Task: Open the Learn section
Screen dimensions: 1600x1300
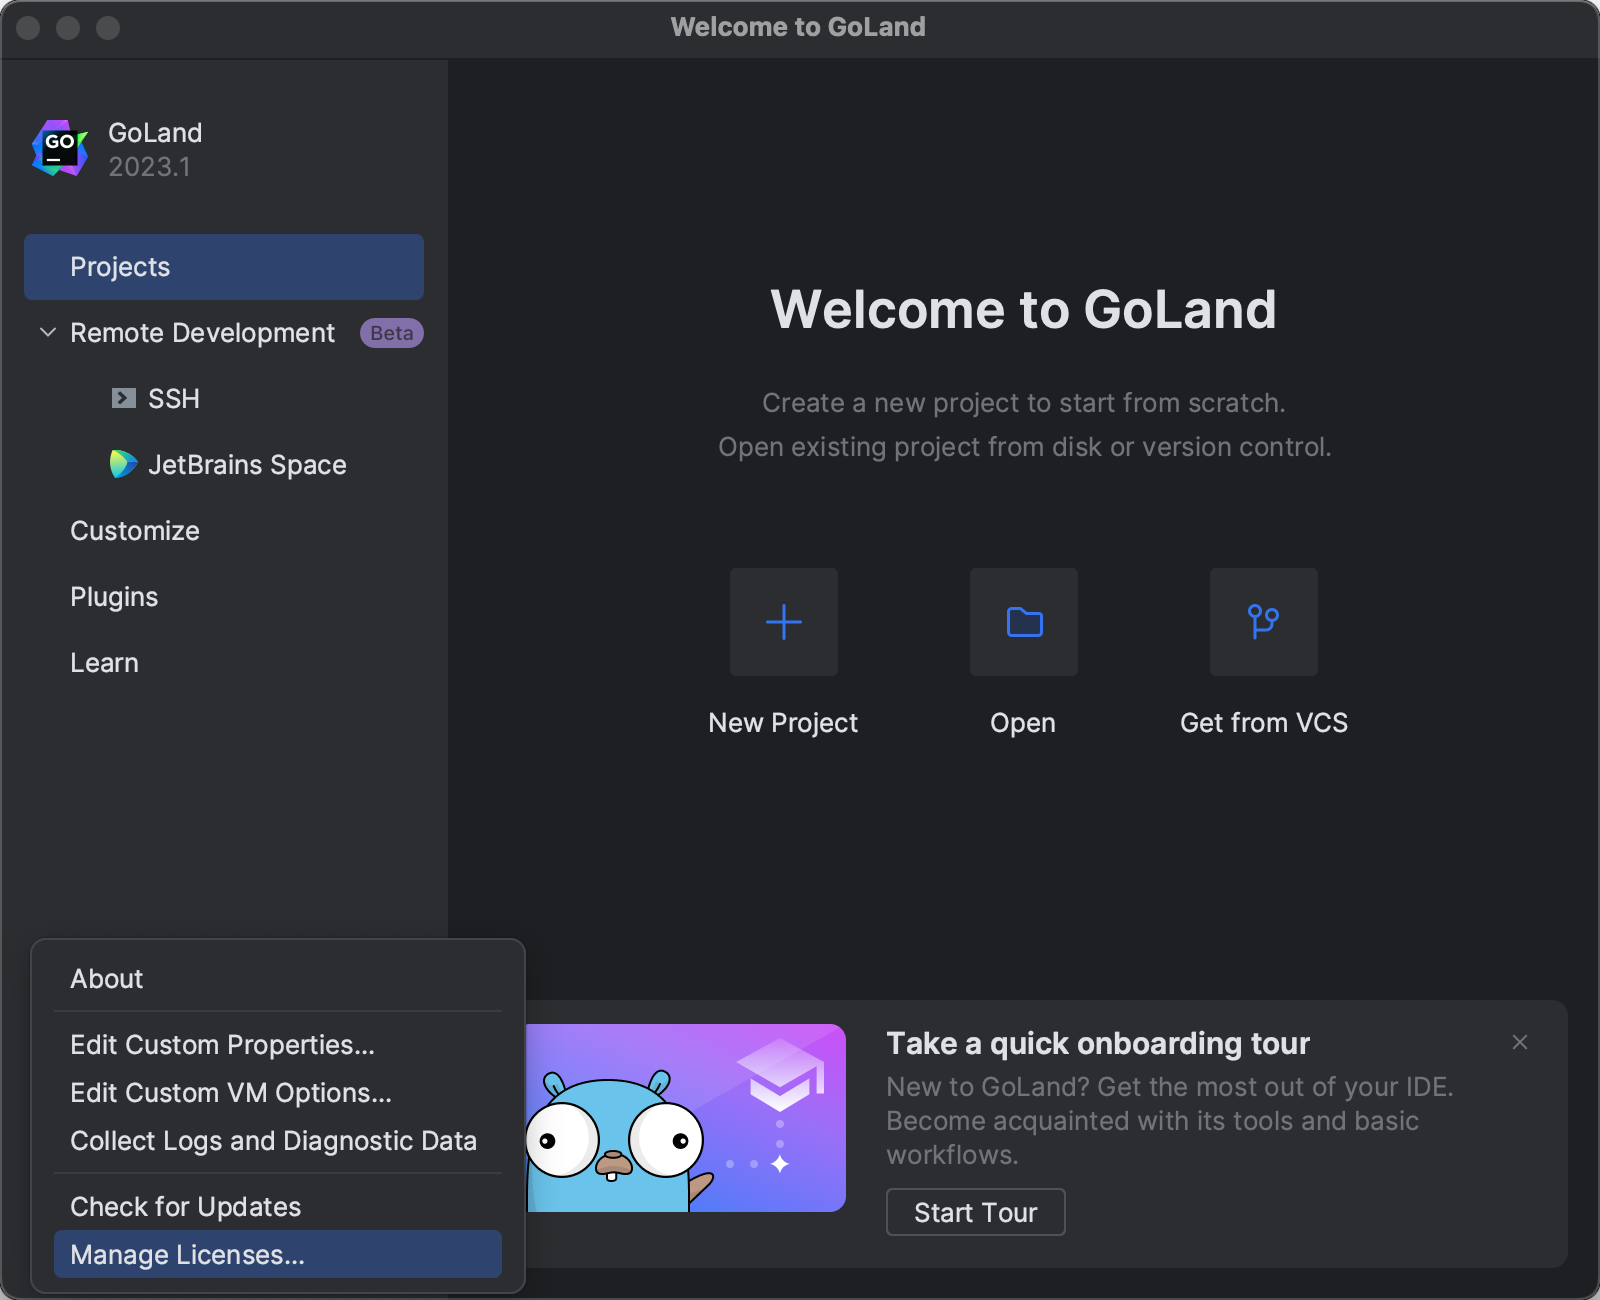Action: point(104,662)
